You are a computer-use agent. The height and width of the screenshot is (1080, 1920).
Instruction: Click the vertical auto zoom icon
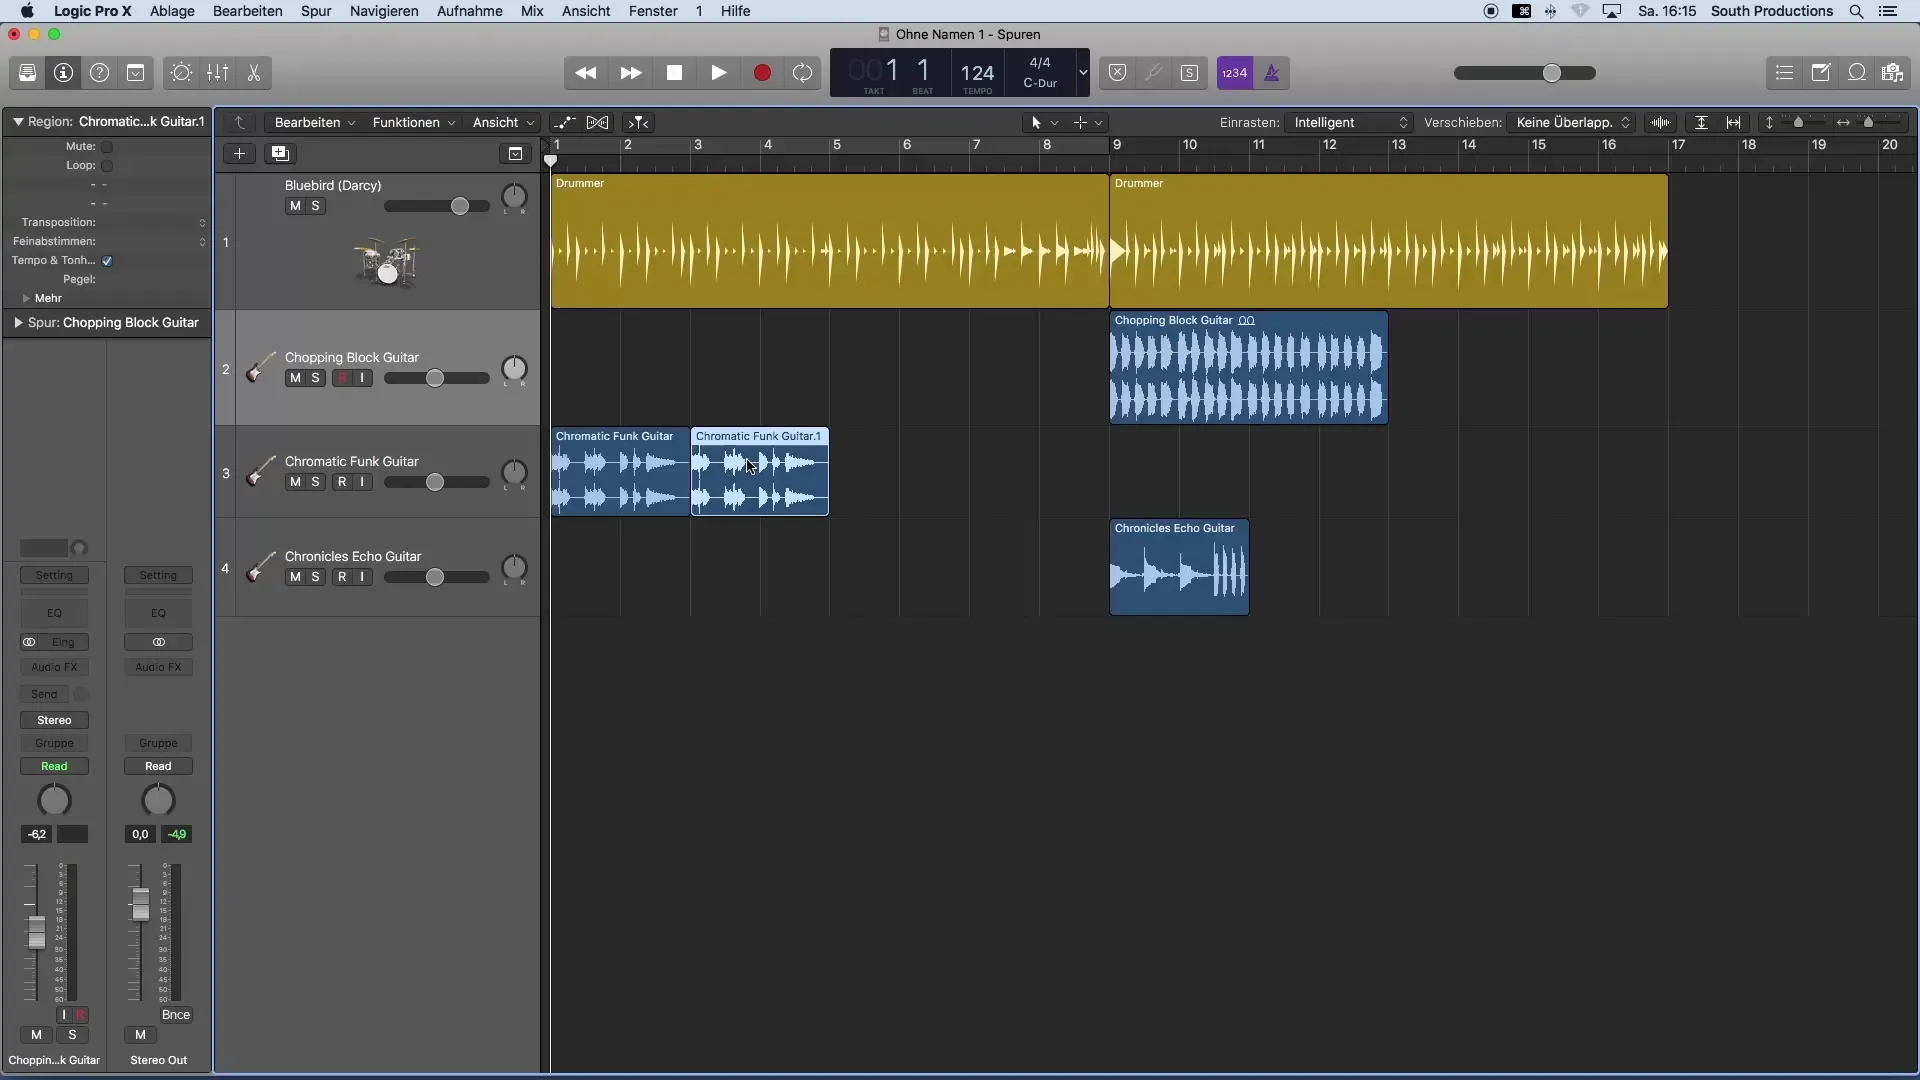tap(1701, 122)
